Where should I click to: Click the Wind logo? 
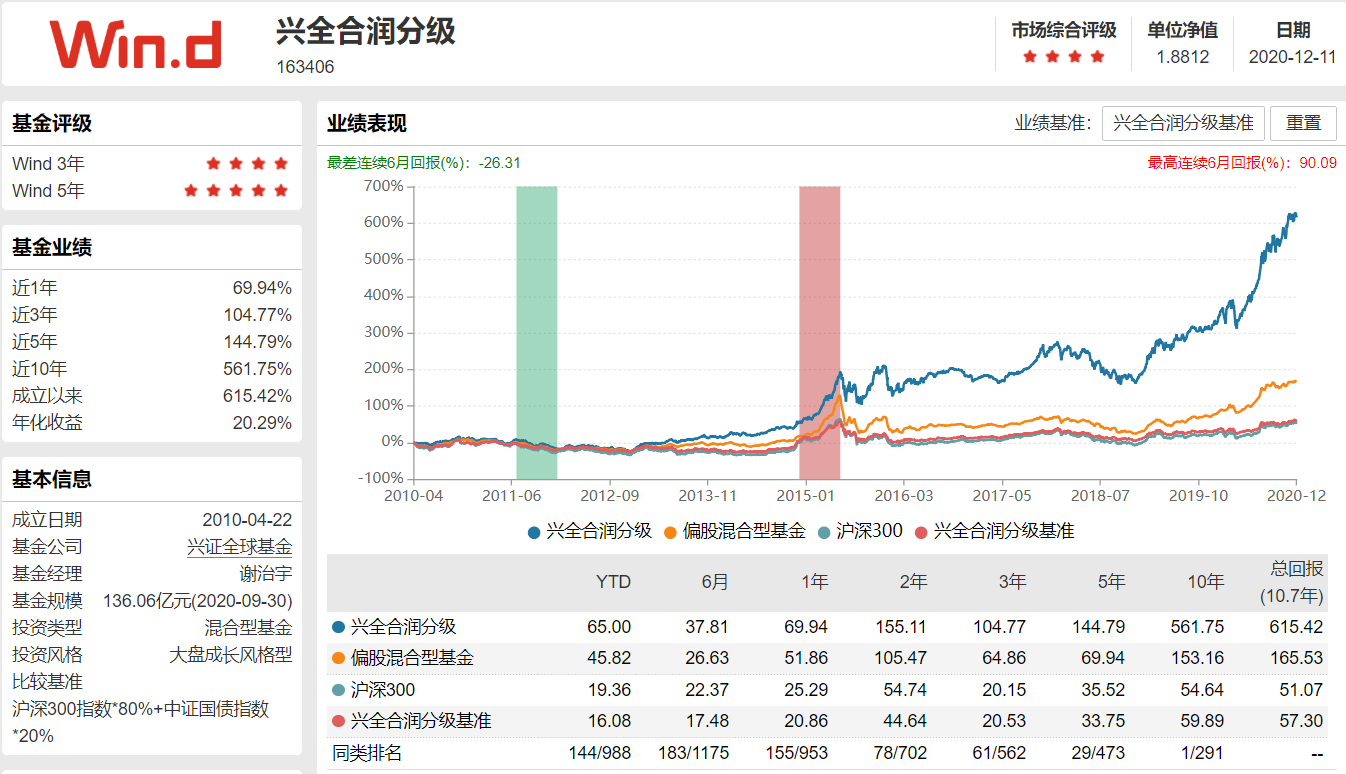coord(135,43)
